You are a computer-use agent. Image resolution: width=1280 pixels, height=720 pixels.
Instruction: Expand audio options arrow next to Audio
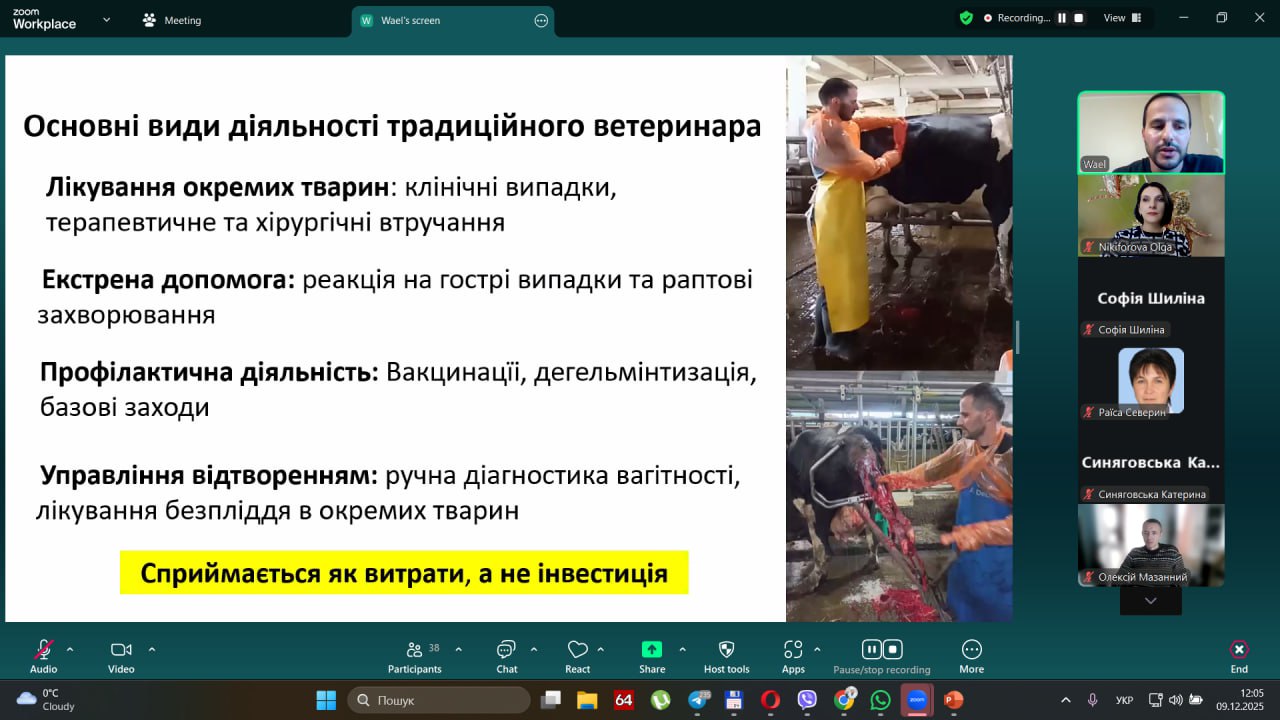(70, 649)
